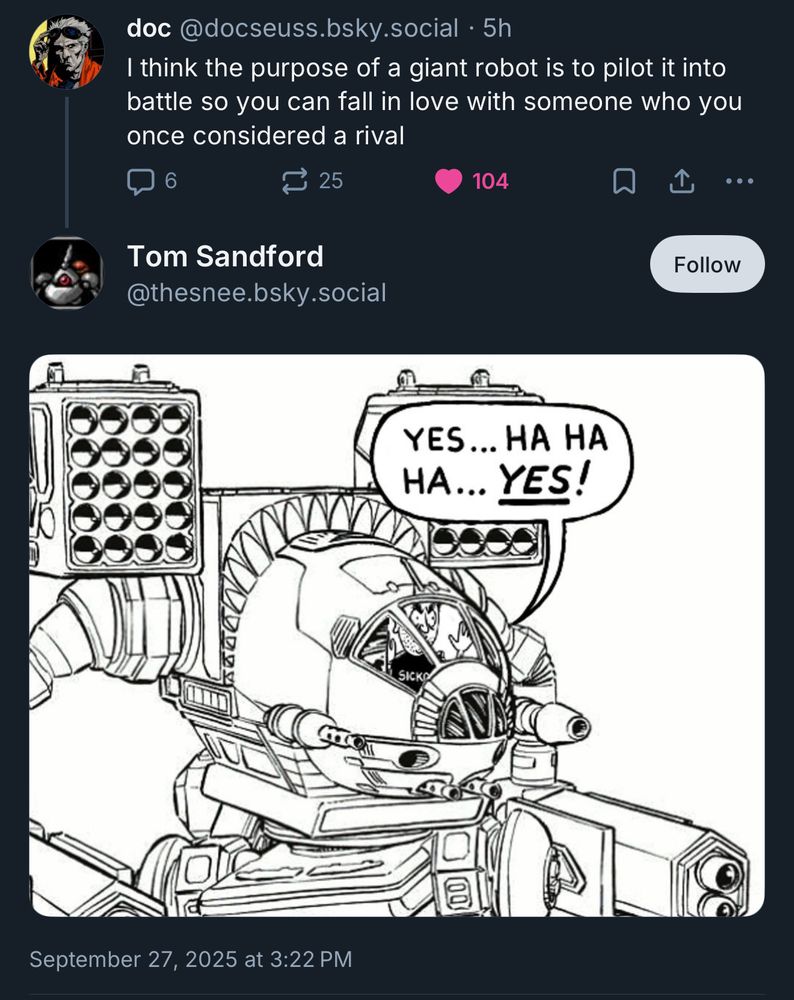
Task: Unlike doc's post via pink heart
Action: [449, 181]
